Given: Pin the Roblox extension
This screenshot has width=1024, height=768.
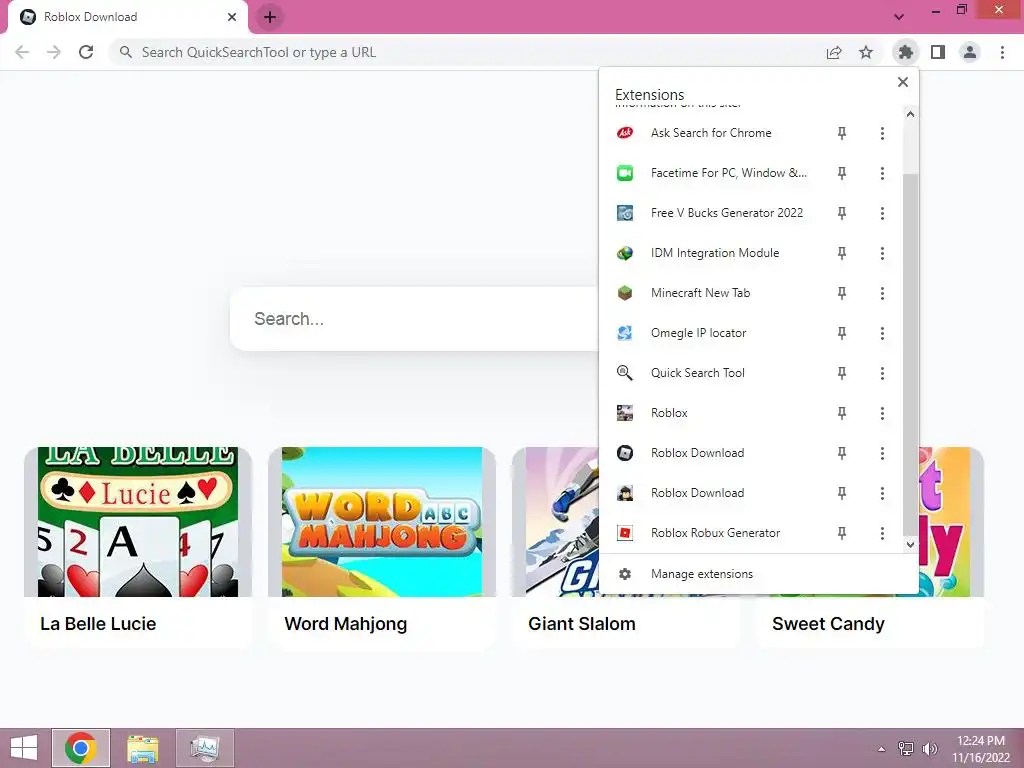Looking at the screenshot, I should (x=842, y=413).
